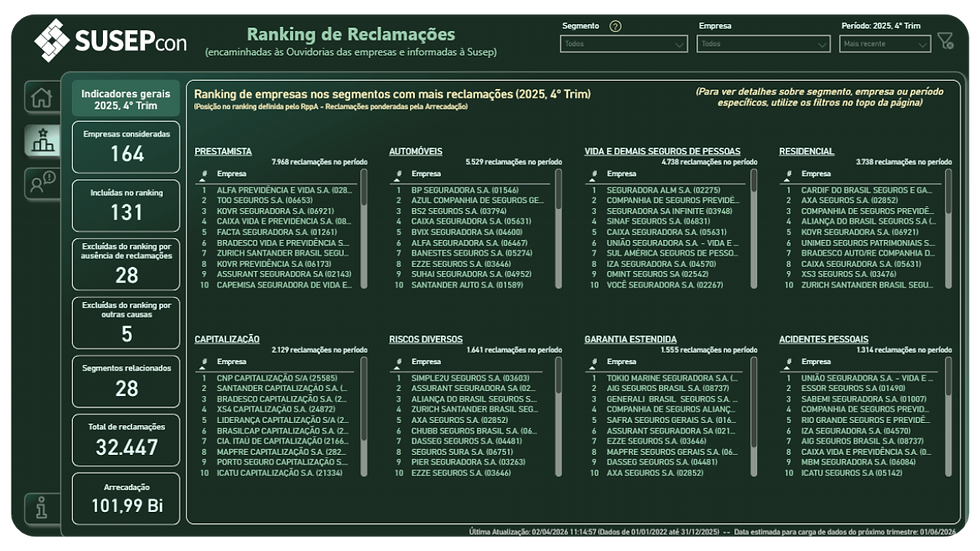Image resolution: width=980 pixels, height=551 pixels.
Task: Click the Automóveis table scrollbar
Action: point(559,229)
